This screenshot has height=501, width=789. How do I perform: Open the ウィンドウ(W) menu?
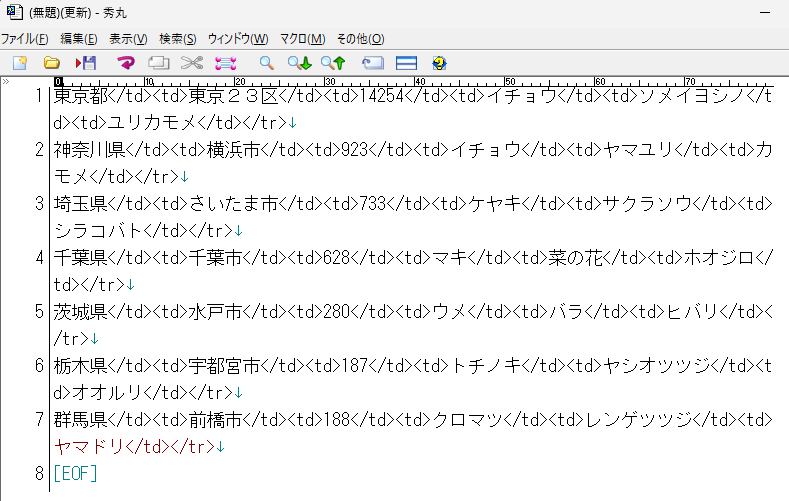238,39
